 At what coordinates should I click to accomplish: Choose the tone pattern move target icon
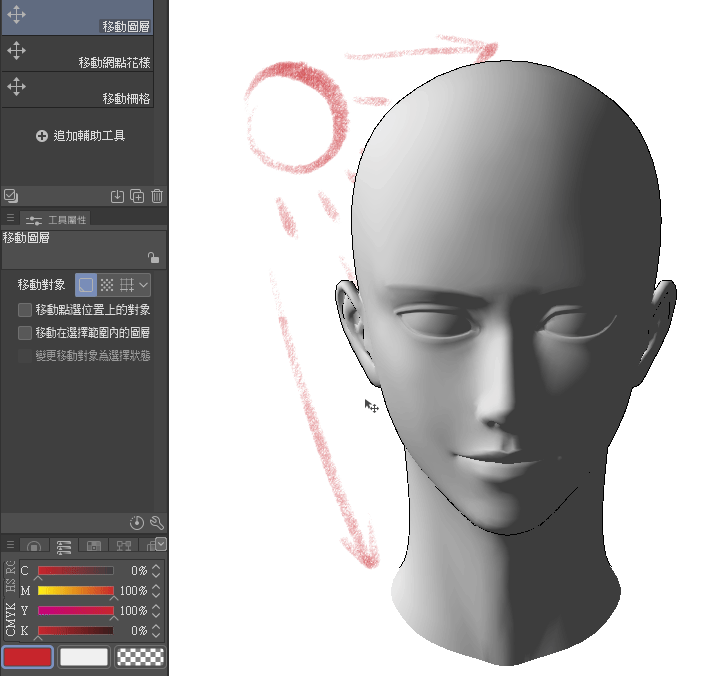pyautogui.click(x=107, y=285)
